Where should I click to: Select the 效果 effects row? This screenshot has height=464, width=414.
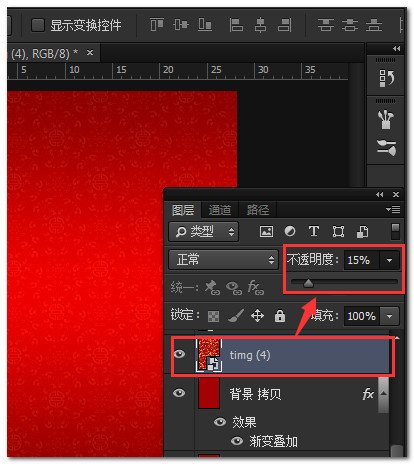click(x=244, y=422)
